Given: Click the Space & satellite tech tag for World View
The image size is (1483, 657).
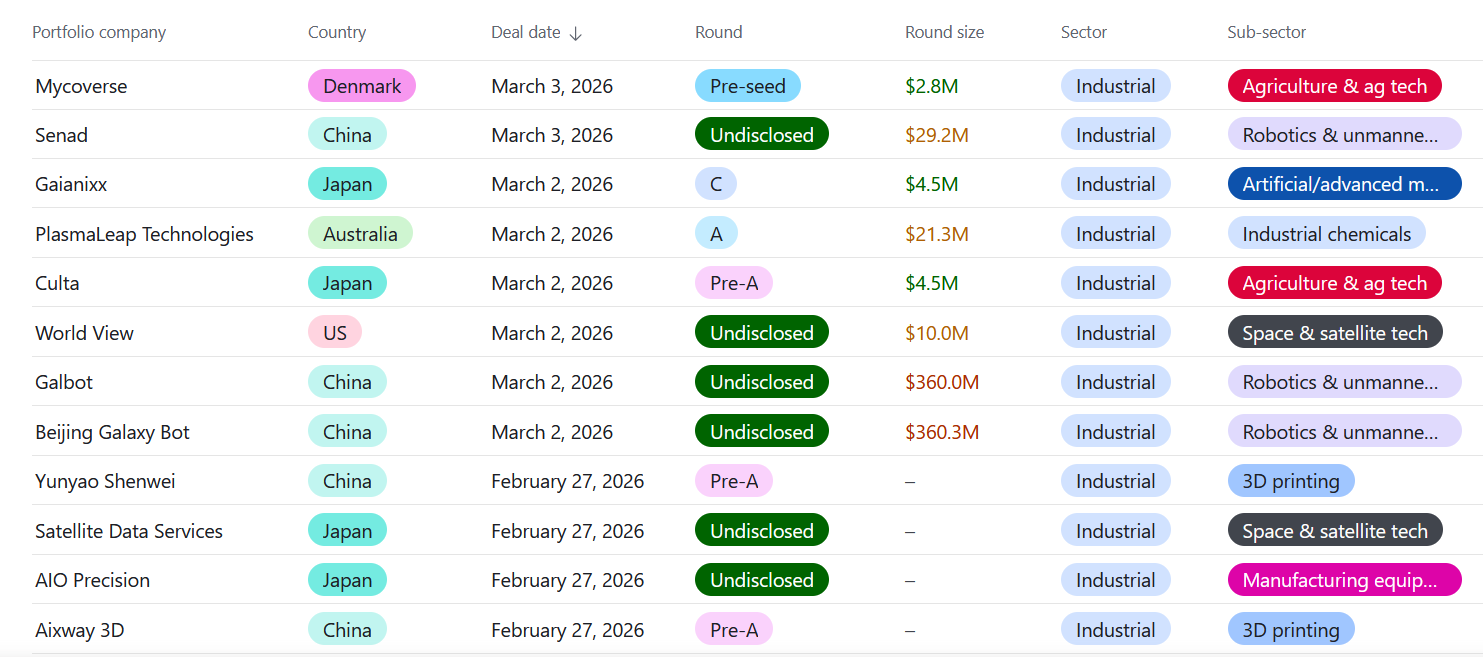Looking at the screenshot, I should [1334, 333].
